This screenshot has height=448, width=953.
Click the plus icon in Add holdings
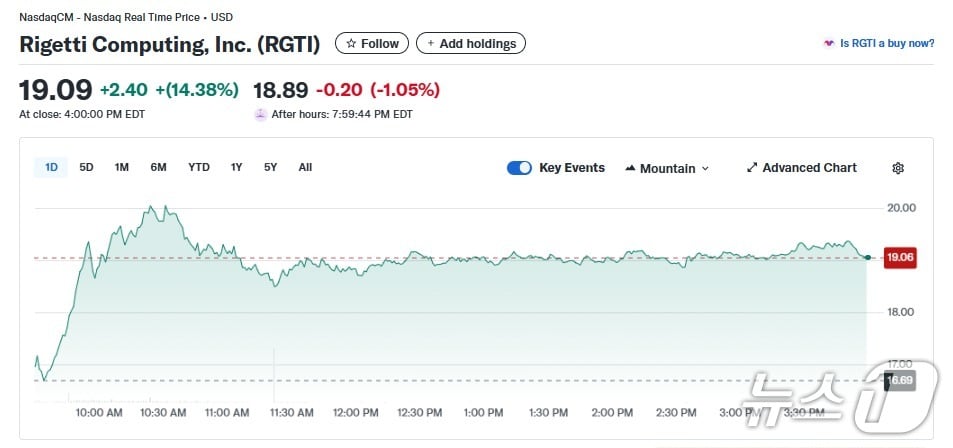tap(431, 44)
